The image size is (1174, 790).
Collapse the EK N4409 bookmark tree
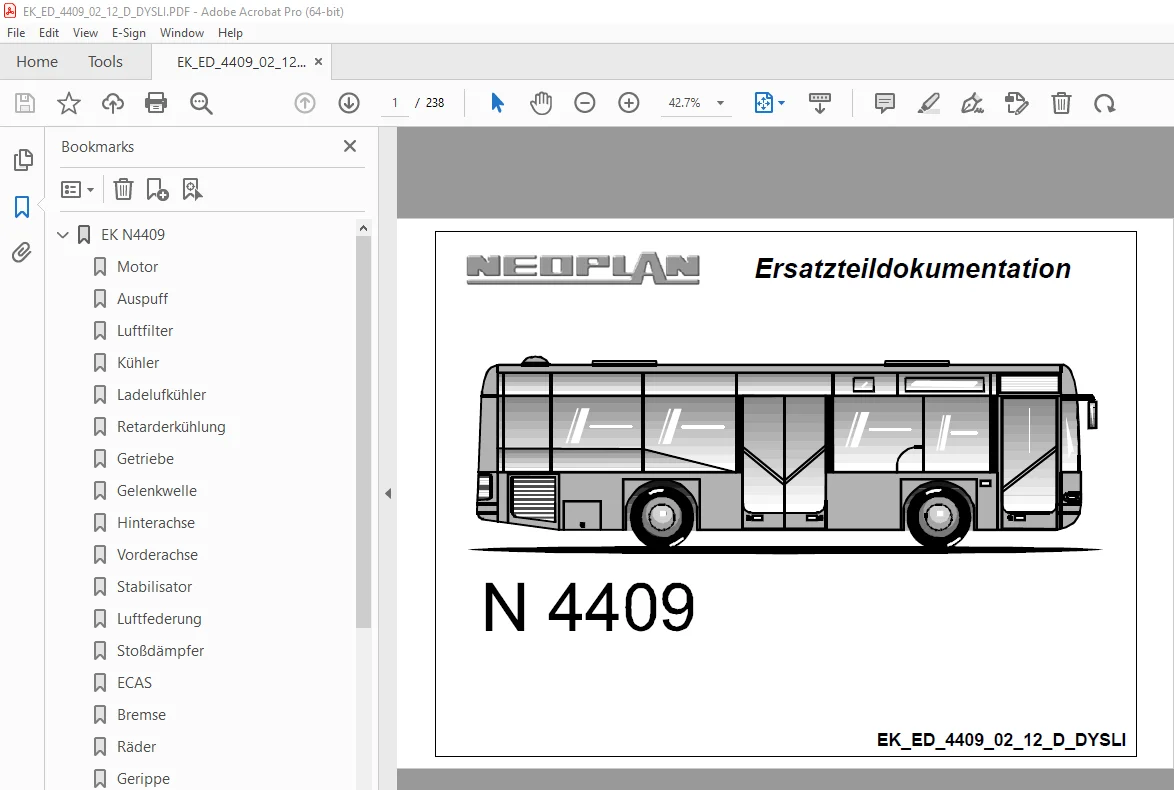tap(63, 234)
